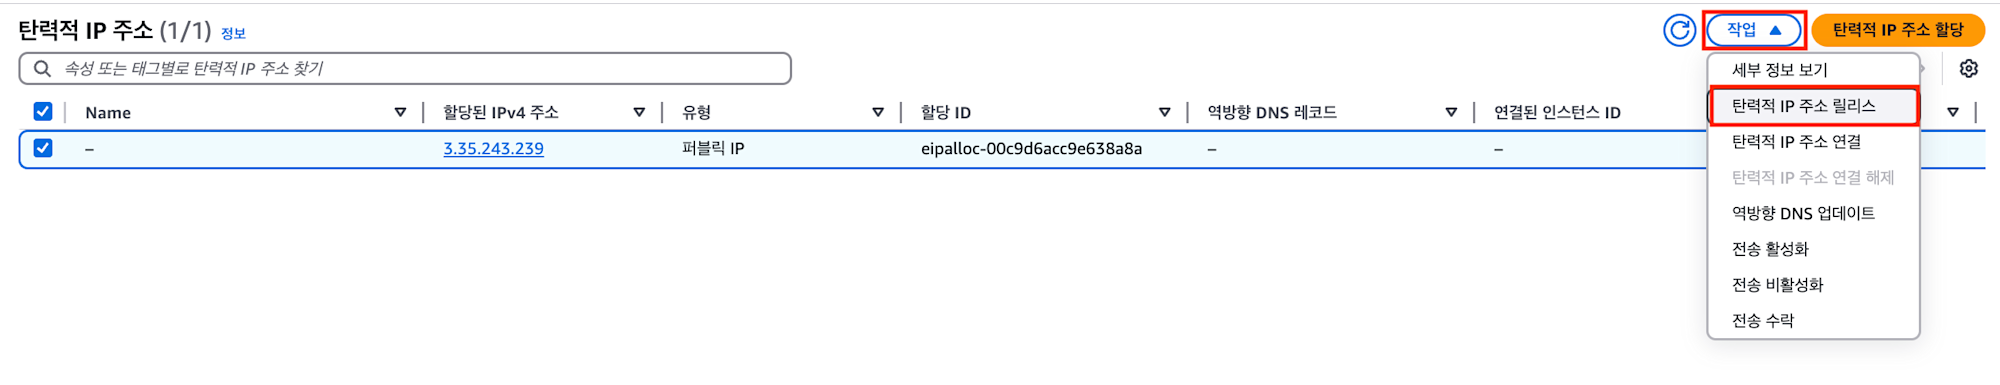
Task: Sort by 할당된 IPv4 주소 column arrow
Action: tap(639, 112)
